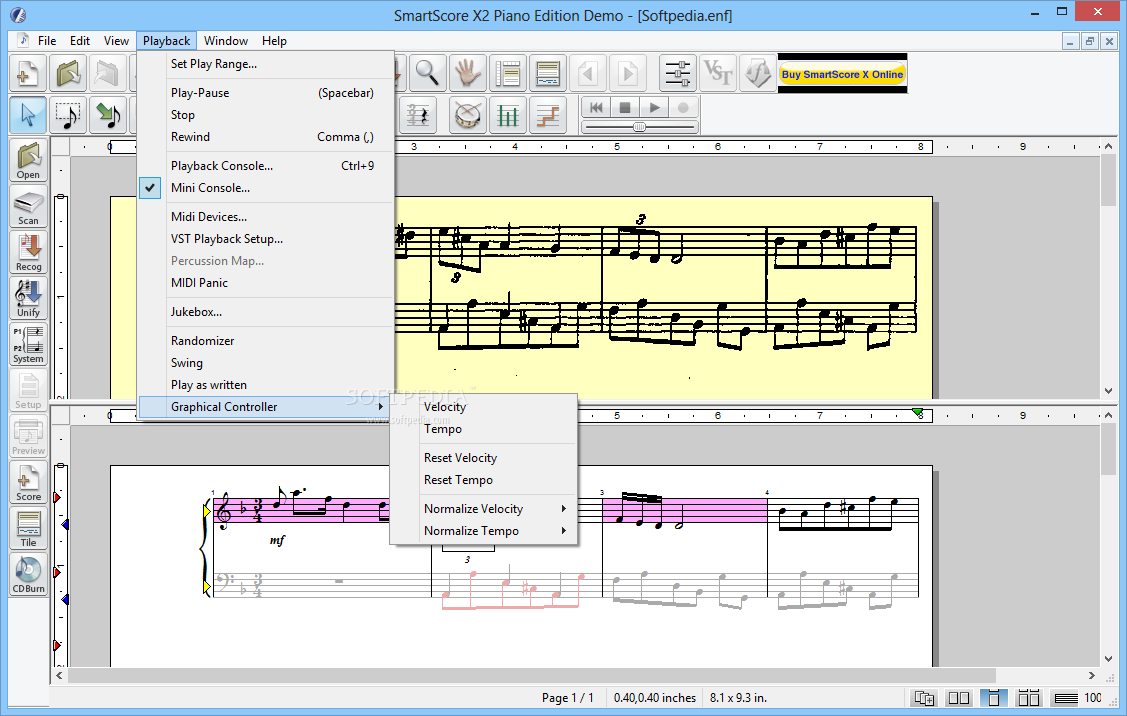Open Playback Console from menu

(266, 166)
